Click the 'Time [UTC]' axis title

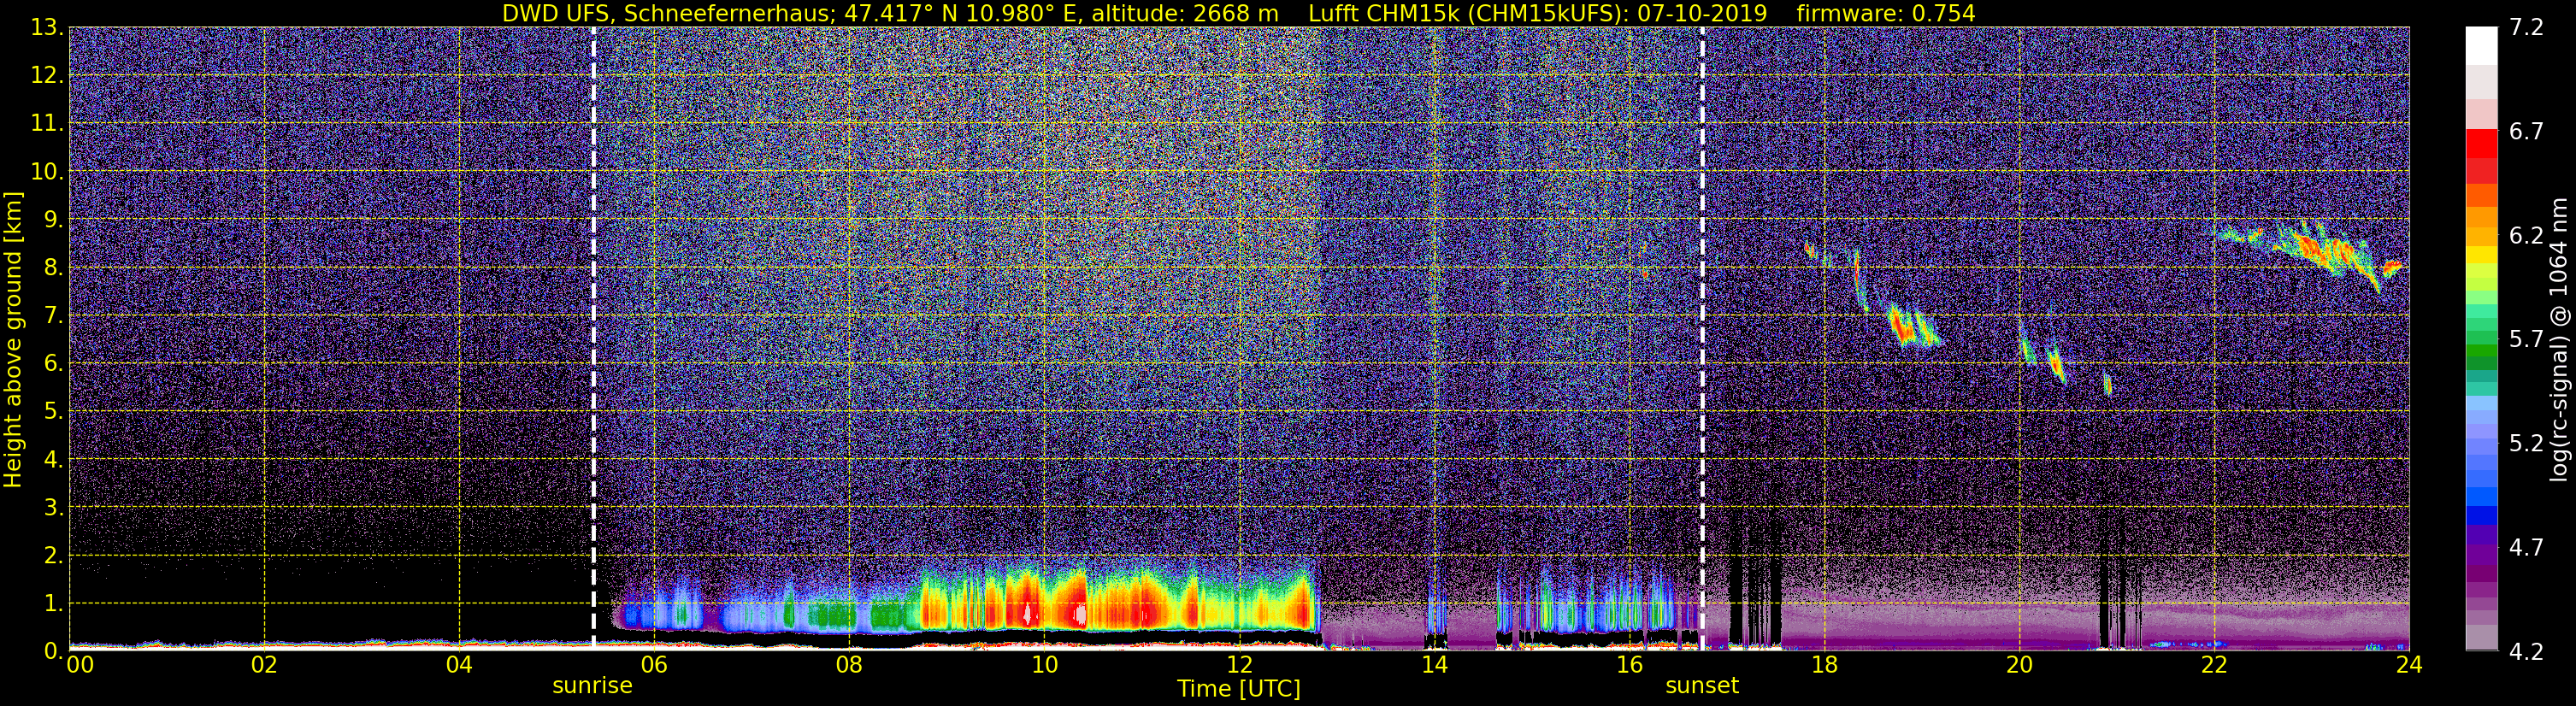(1239, 689)
